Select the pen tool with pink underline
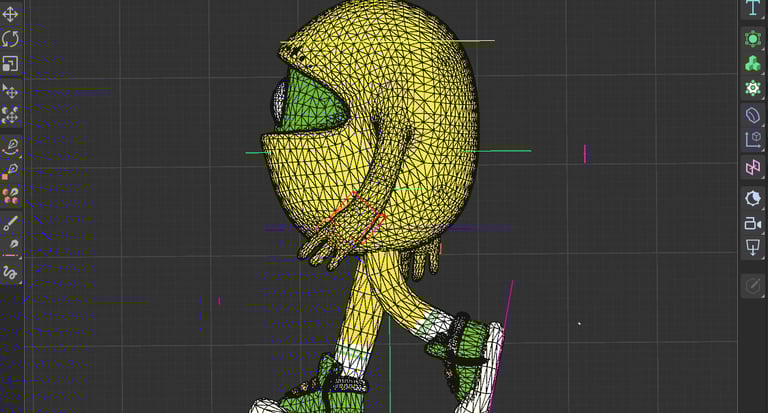 click(10, 248)
